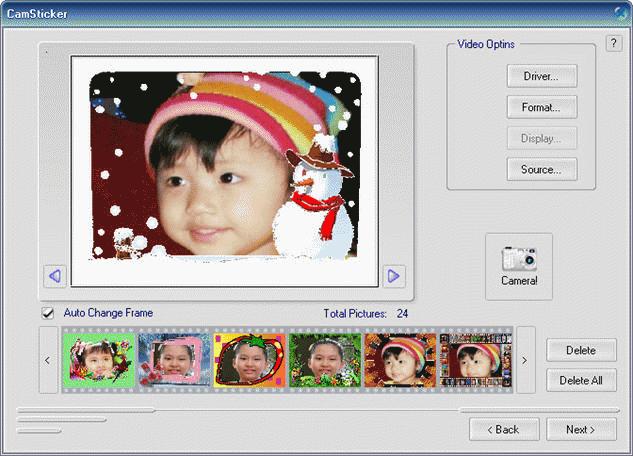Select the orange autumn frame thumbnail

(x=400, y=360)
